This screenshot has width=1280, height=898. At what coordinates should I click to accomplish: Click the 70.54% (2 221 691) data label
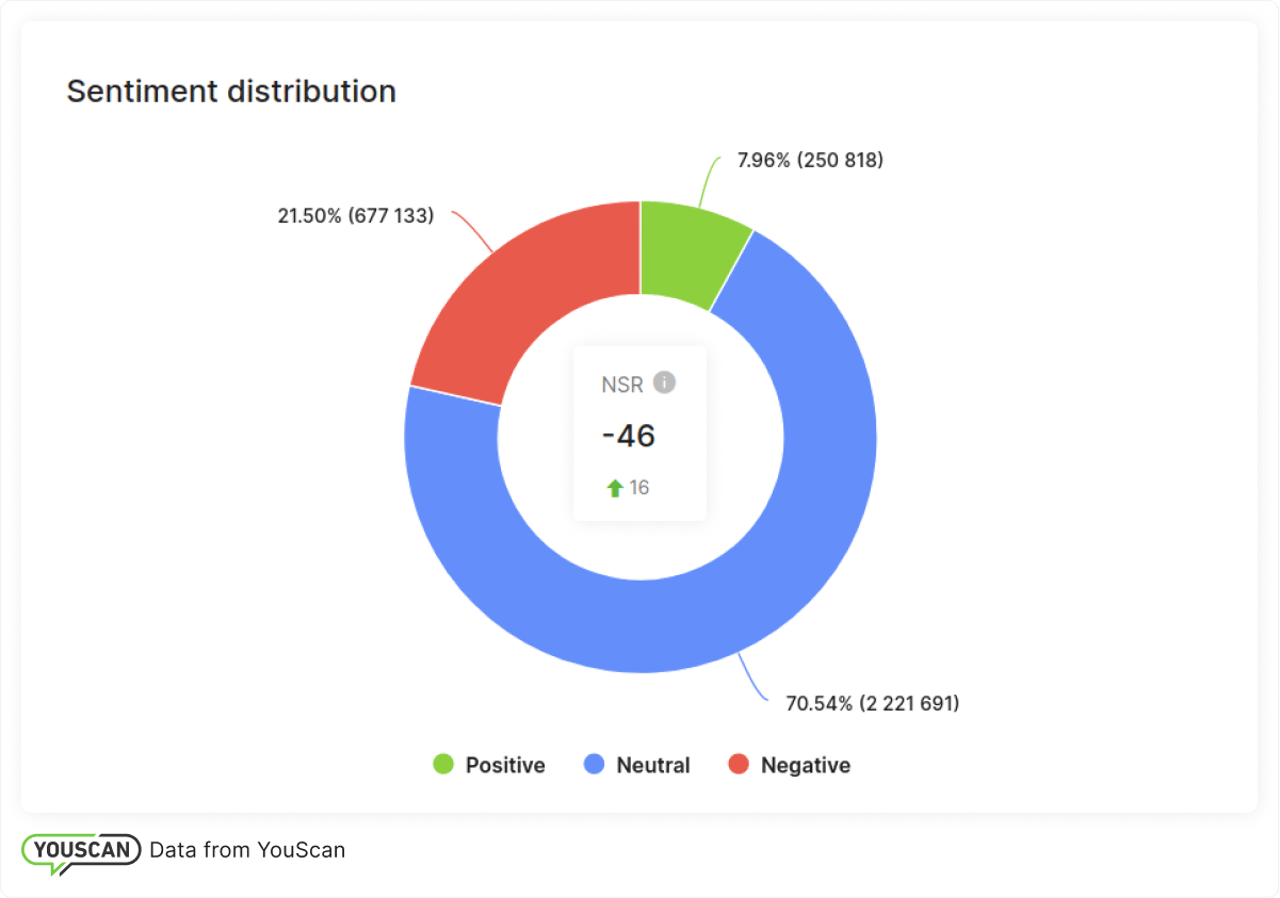pos(872,703)
